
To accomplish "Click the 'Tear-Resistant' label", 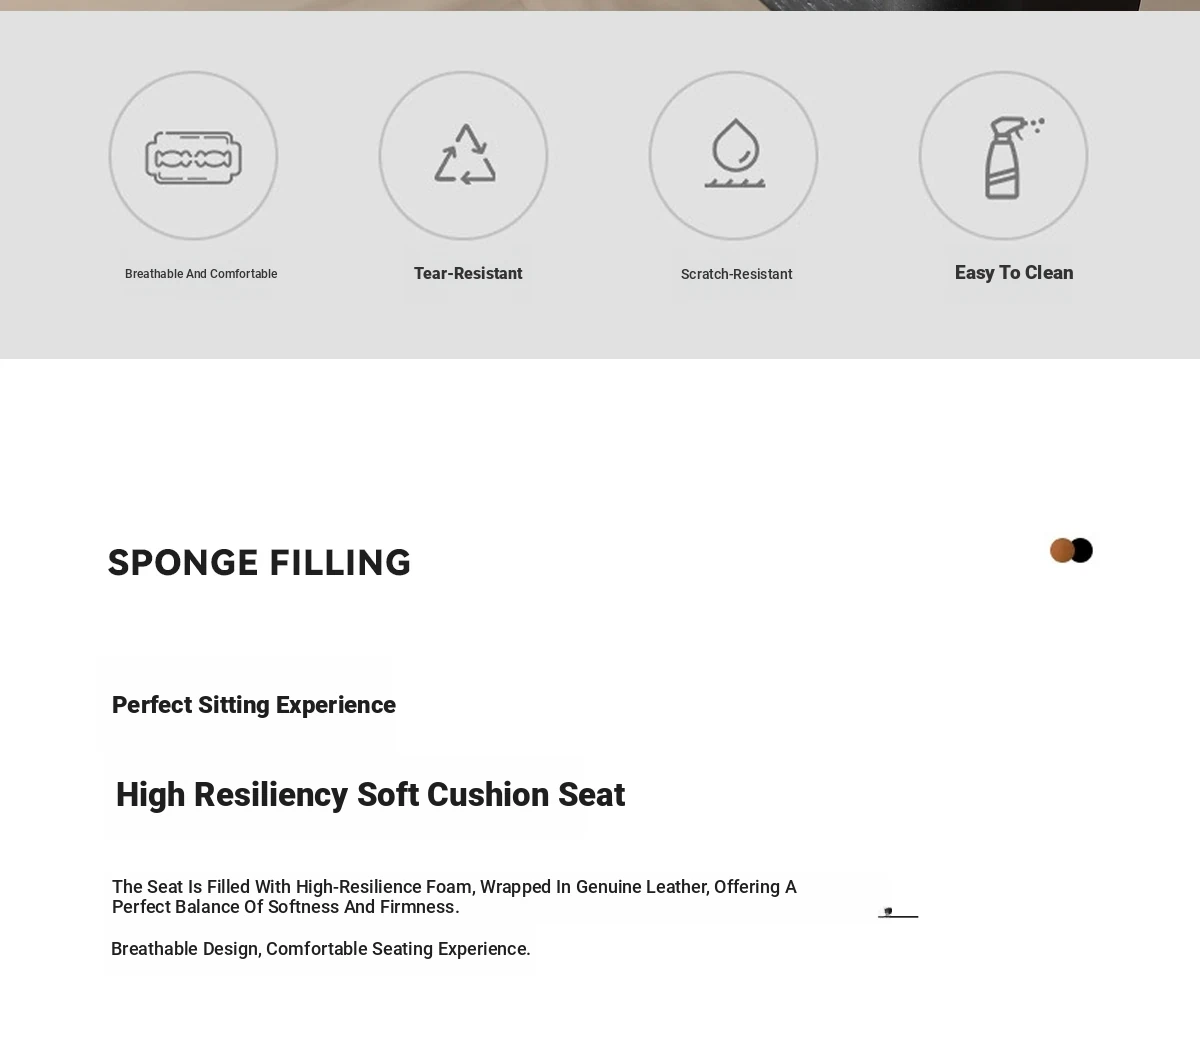I will pyautogui.click(x=468, y=273).
